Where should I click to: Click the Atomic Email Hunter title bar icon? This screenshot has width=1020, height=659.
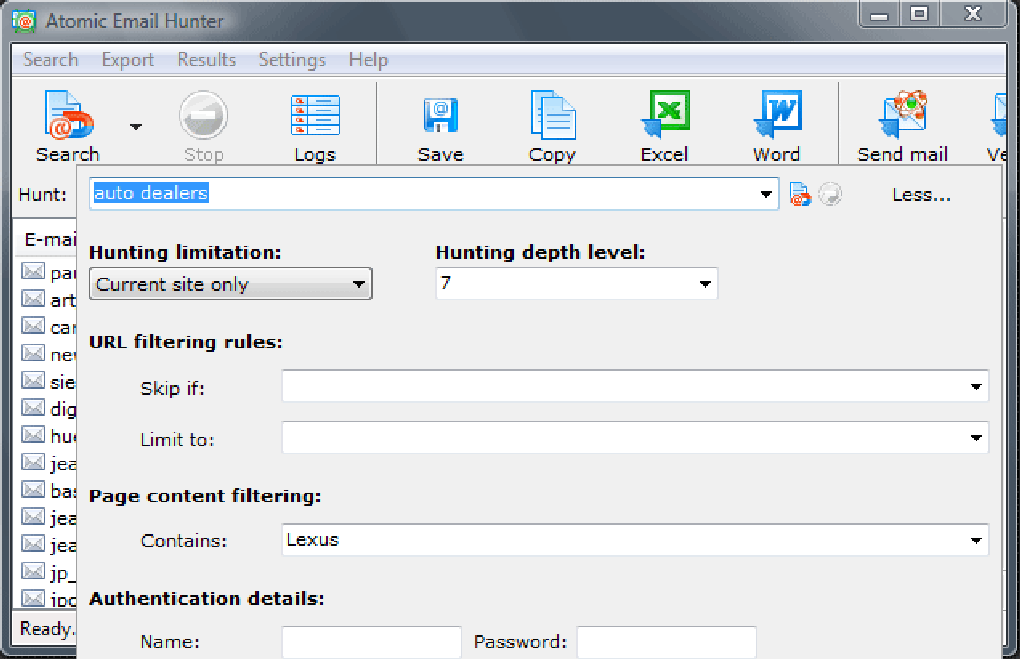point(24,21)
